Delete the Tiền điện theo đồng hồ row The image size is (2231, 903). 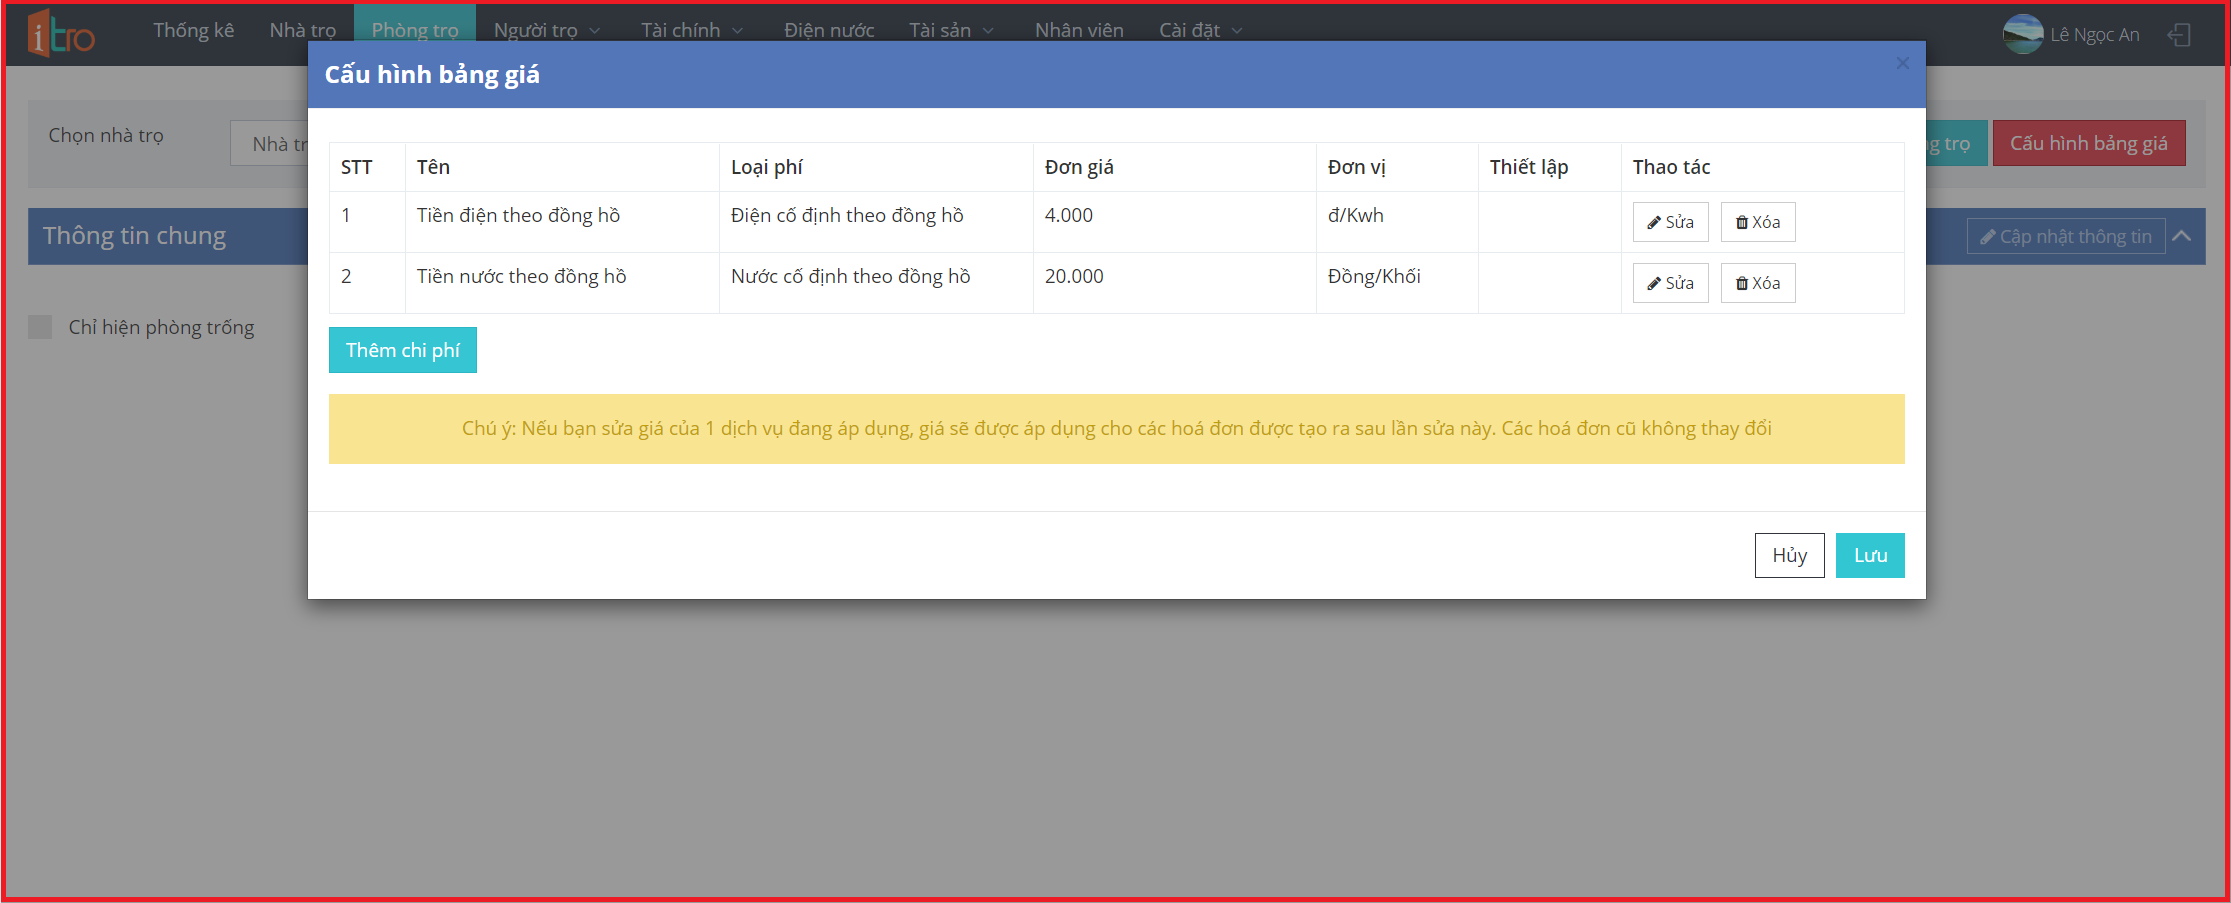1757,222
